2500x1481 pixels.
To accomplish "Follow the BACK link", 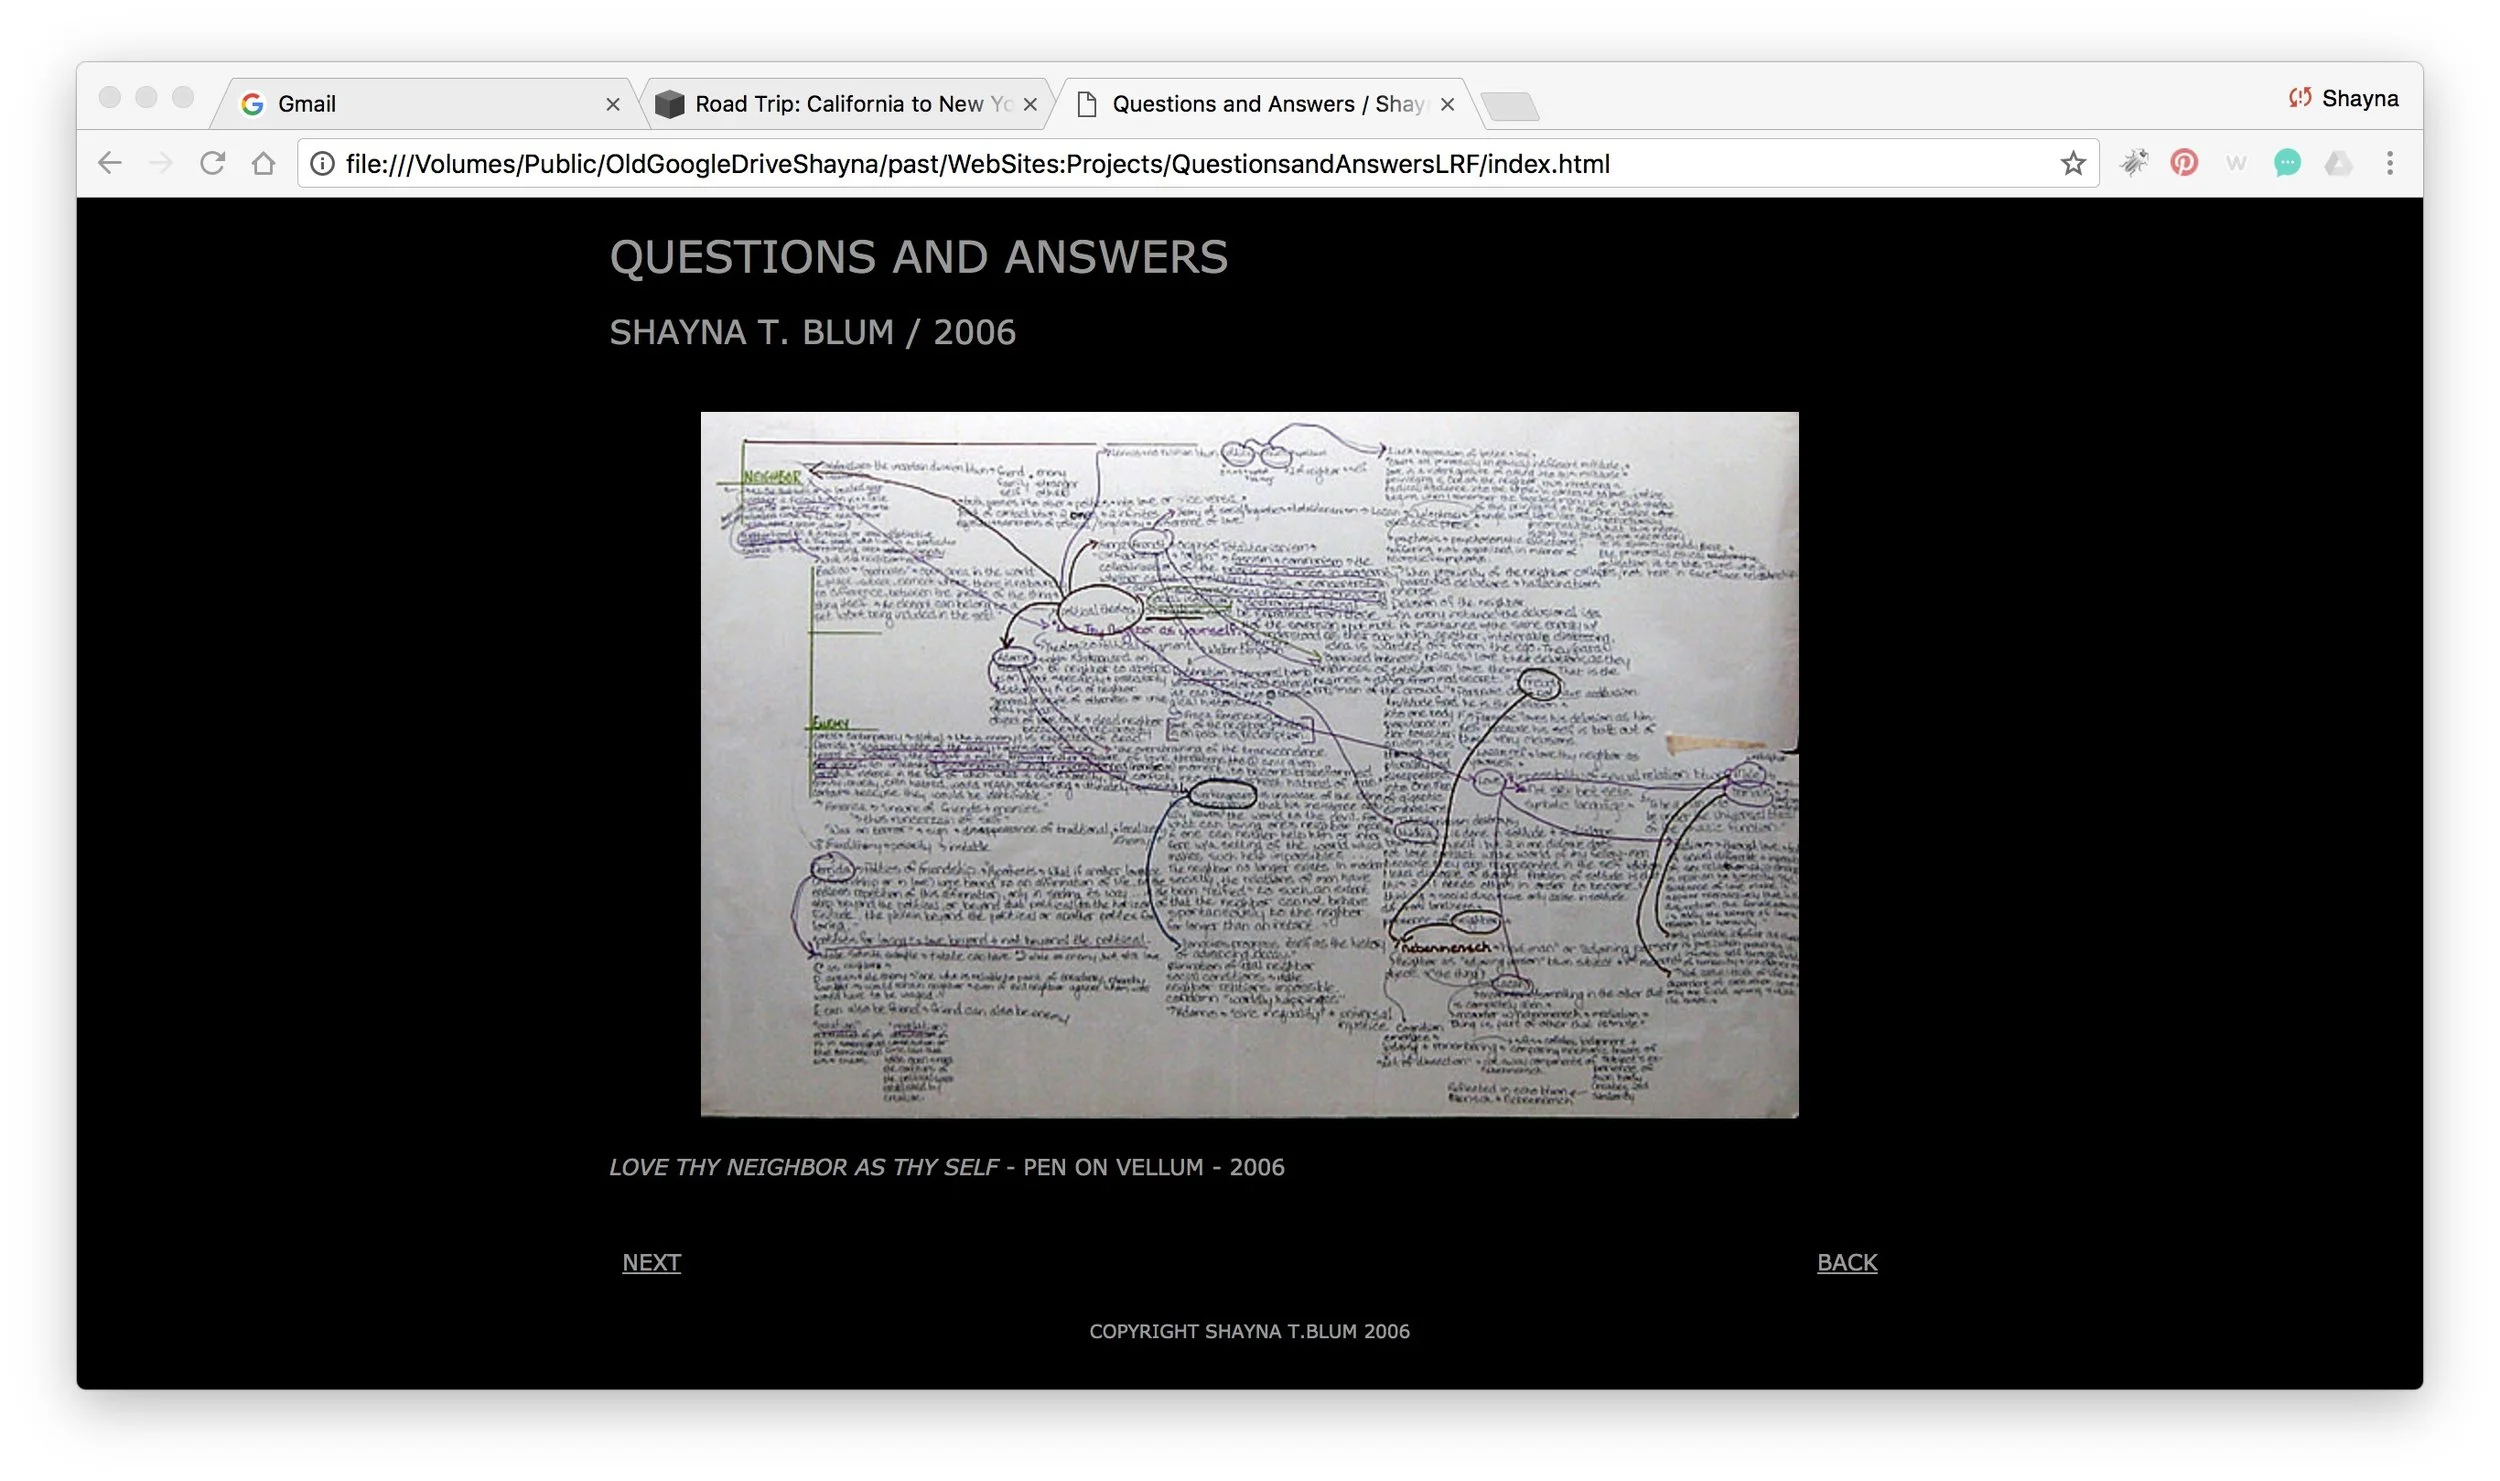I will pyautogui.click(x=1846, y=1262).
